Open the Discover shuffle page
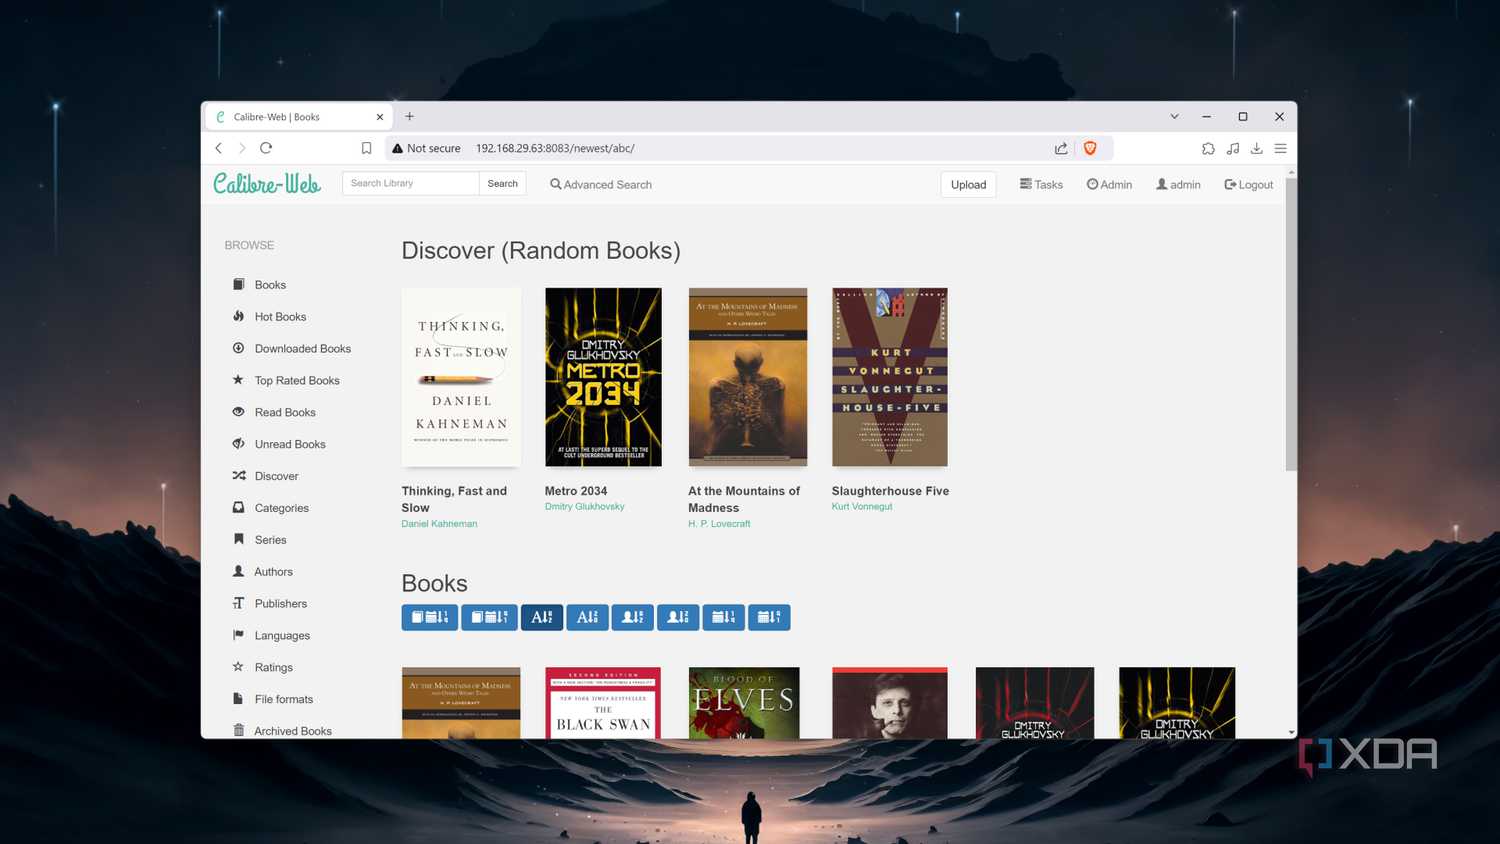The width and height of the screenshot is (1500, 844). click(x=266, y=476)
